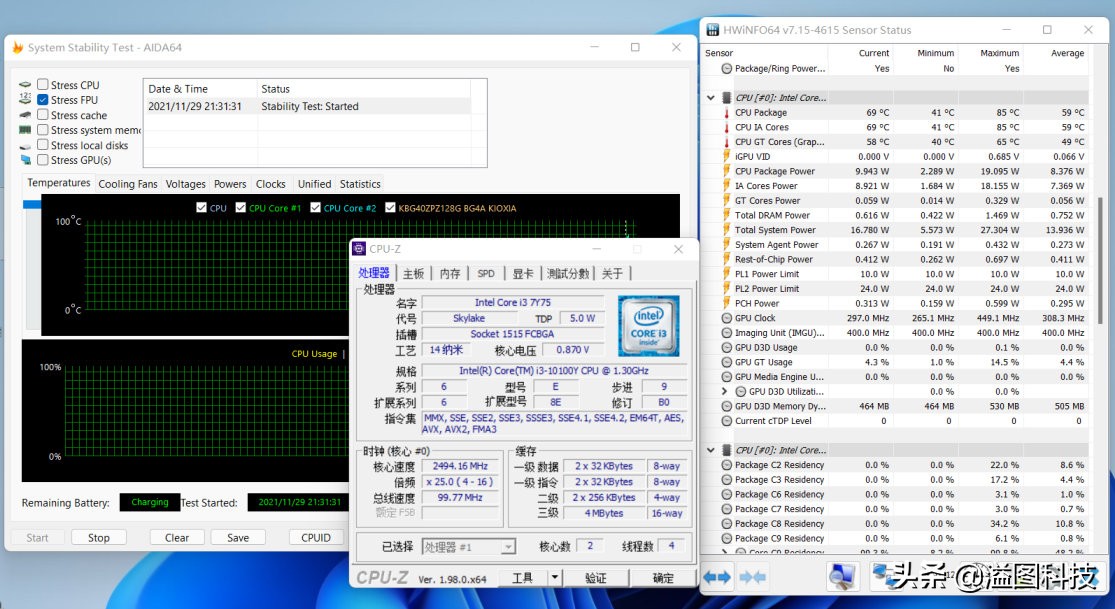Tick the Stress local disks checkbox
Viewport: 1115px width, 609px height.
pos(43,145)
